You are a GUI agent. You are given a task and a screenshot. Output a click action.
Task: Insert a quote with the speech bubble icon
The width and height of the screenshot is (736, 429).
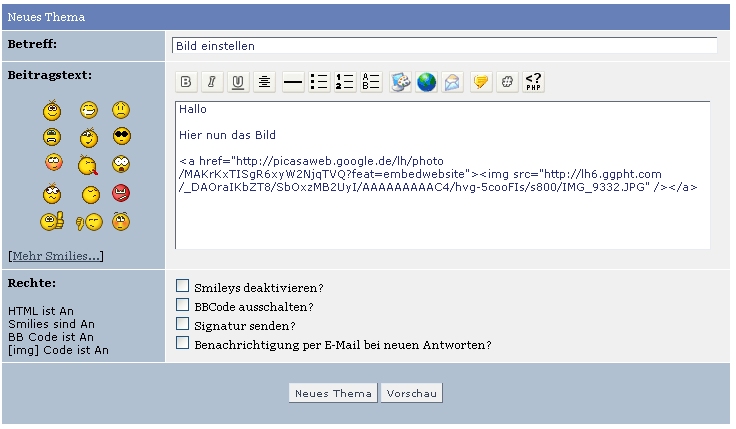(x=481, y=83)
